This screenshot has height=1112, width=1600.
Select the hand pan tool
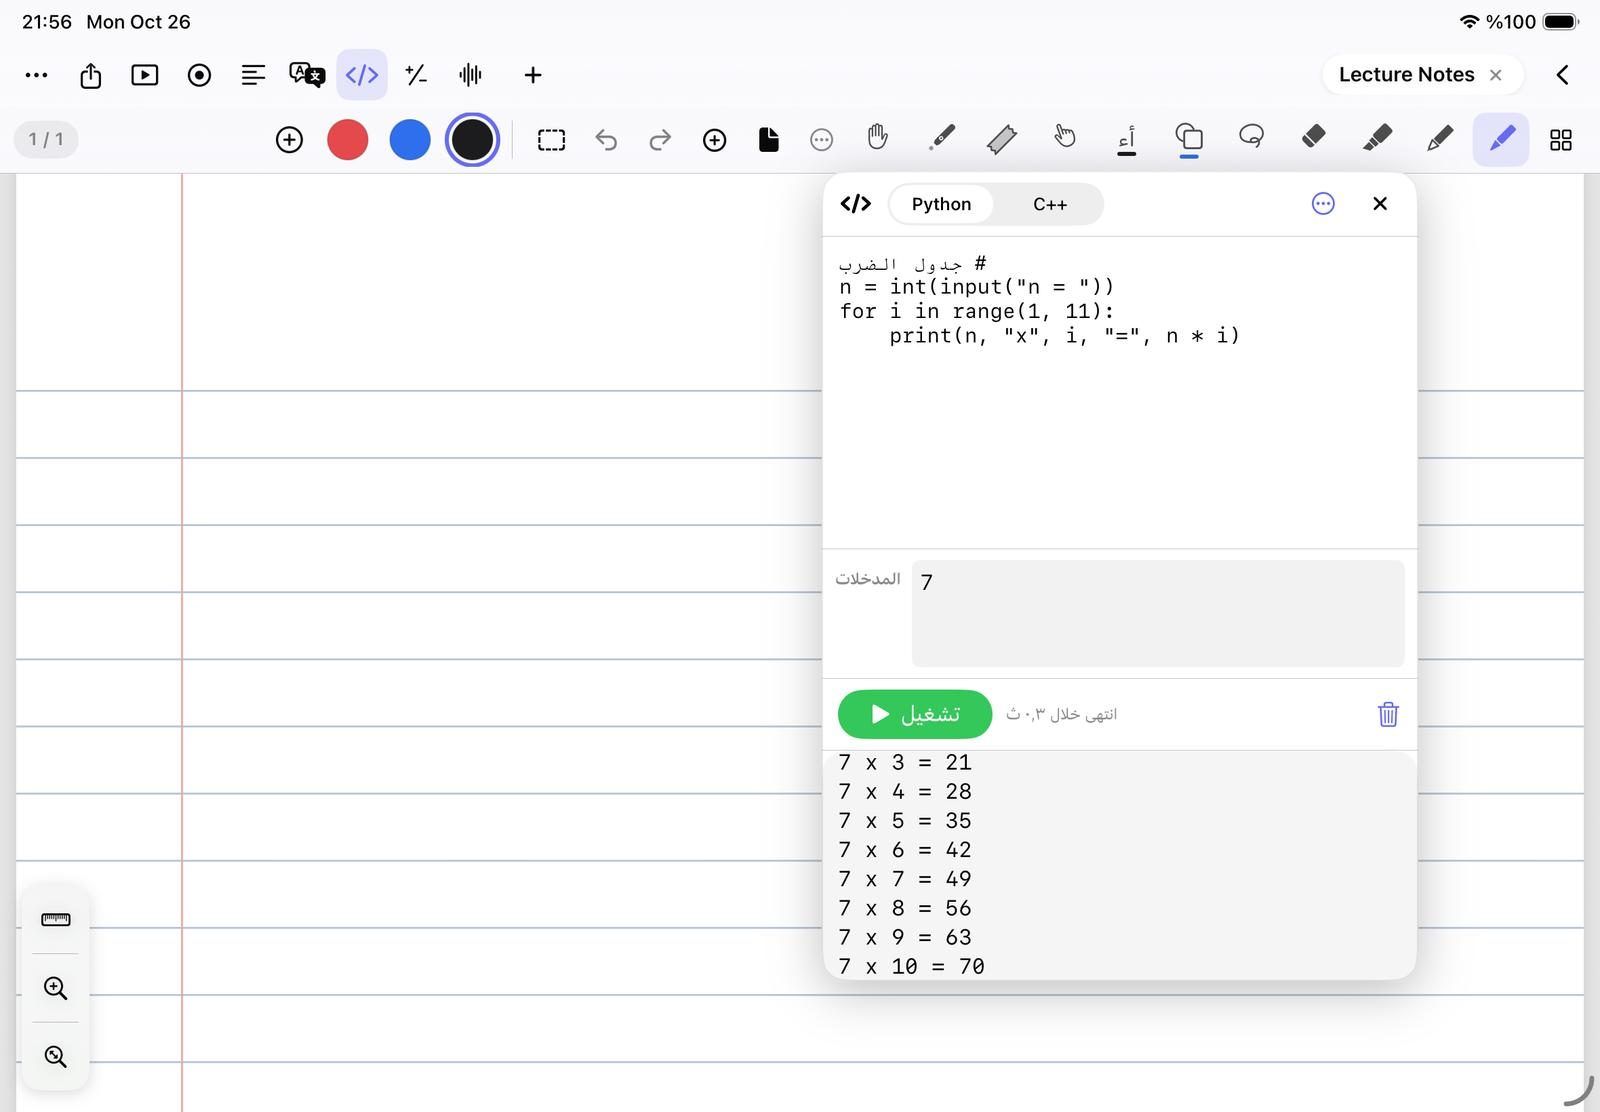(877, 137)
